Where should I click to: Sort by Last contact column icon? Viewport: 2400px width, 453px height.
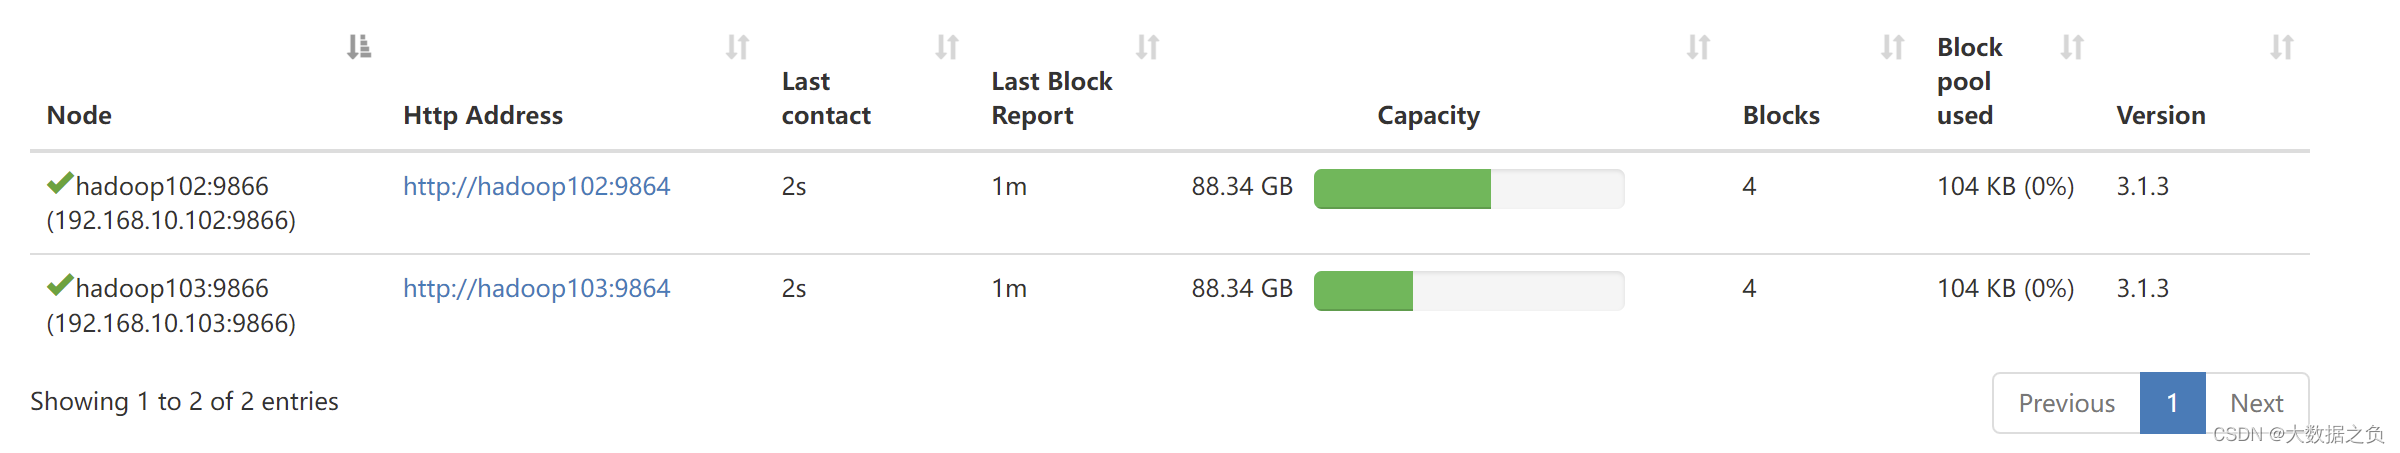point(947,47)
